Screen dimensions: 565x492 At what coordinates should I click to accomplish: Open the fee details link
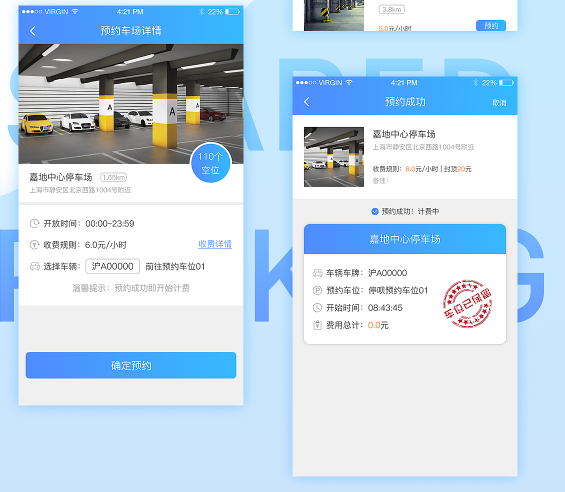[x=215, y=244]
